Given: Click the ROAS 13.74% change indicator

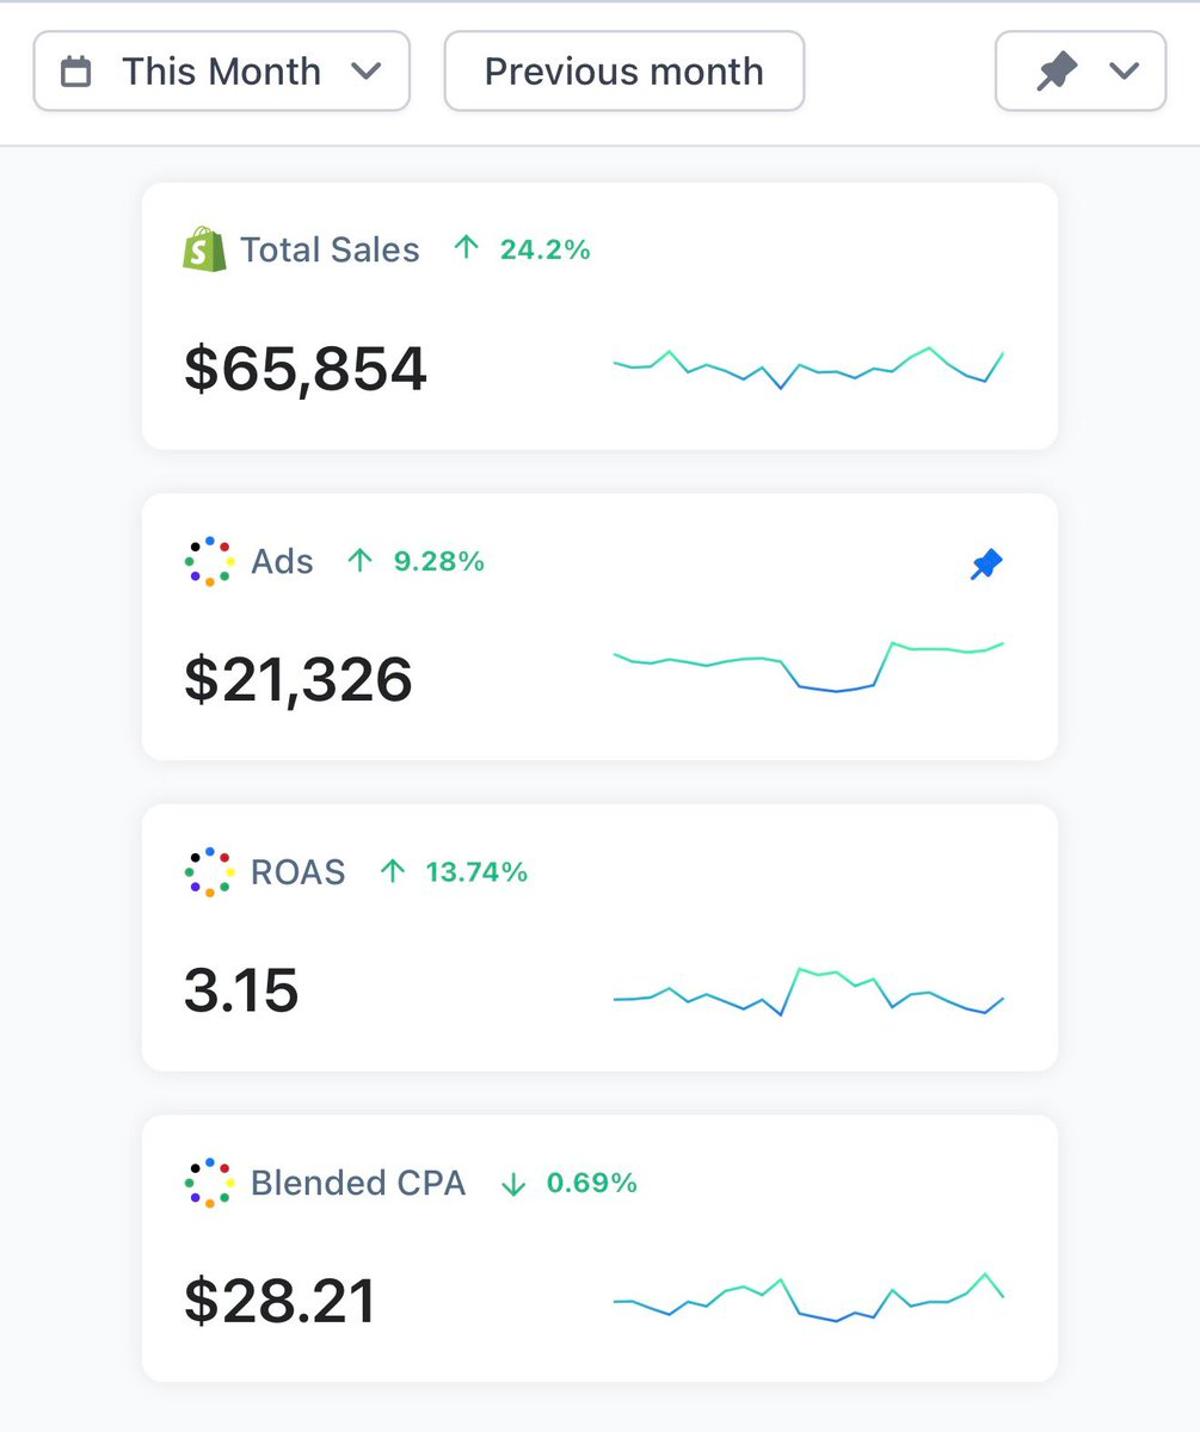Looking at the screenshot, I should 475,872.
